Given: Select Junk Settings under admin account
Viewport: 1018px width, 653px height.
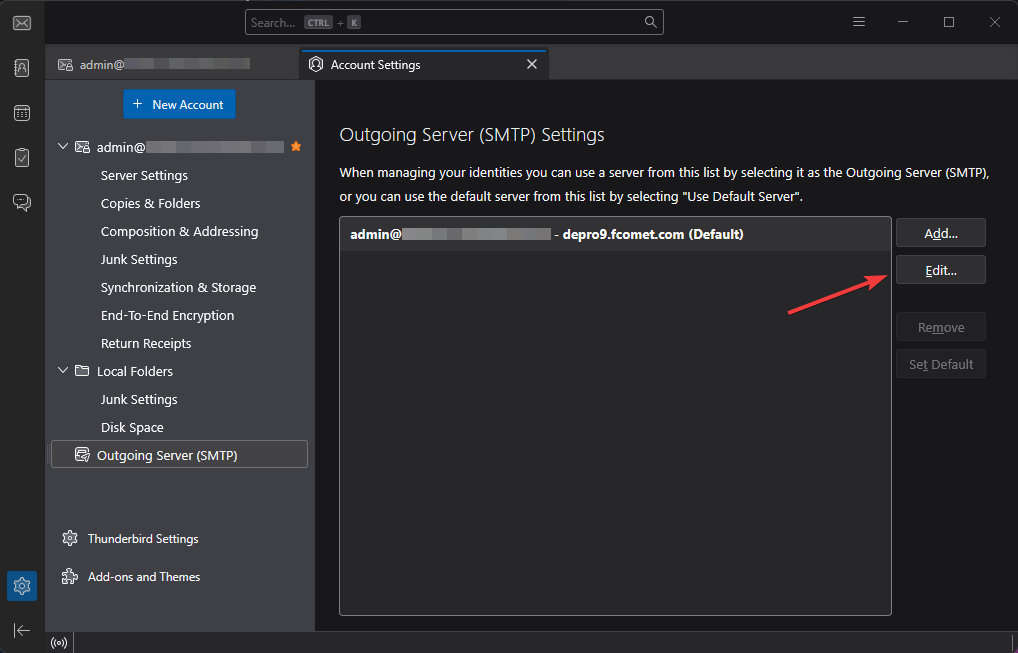Looking at the screenshot, I should [139, 259].
